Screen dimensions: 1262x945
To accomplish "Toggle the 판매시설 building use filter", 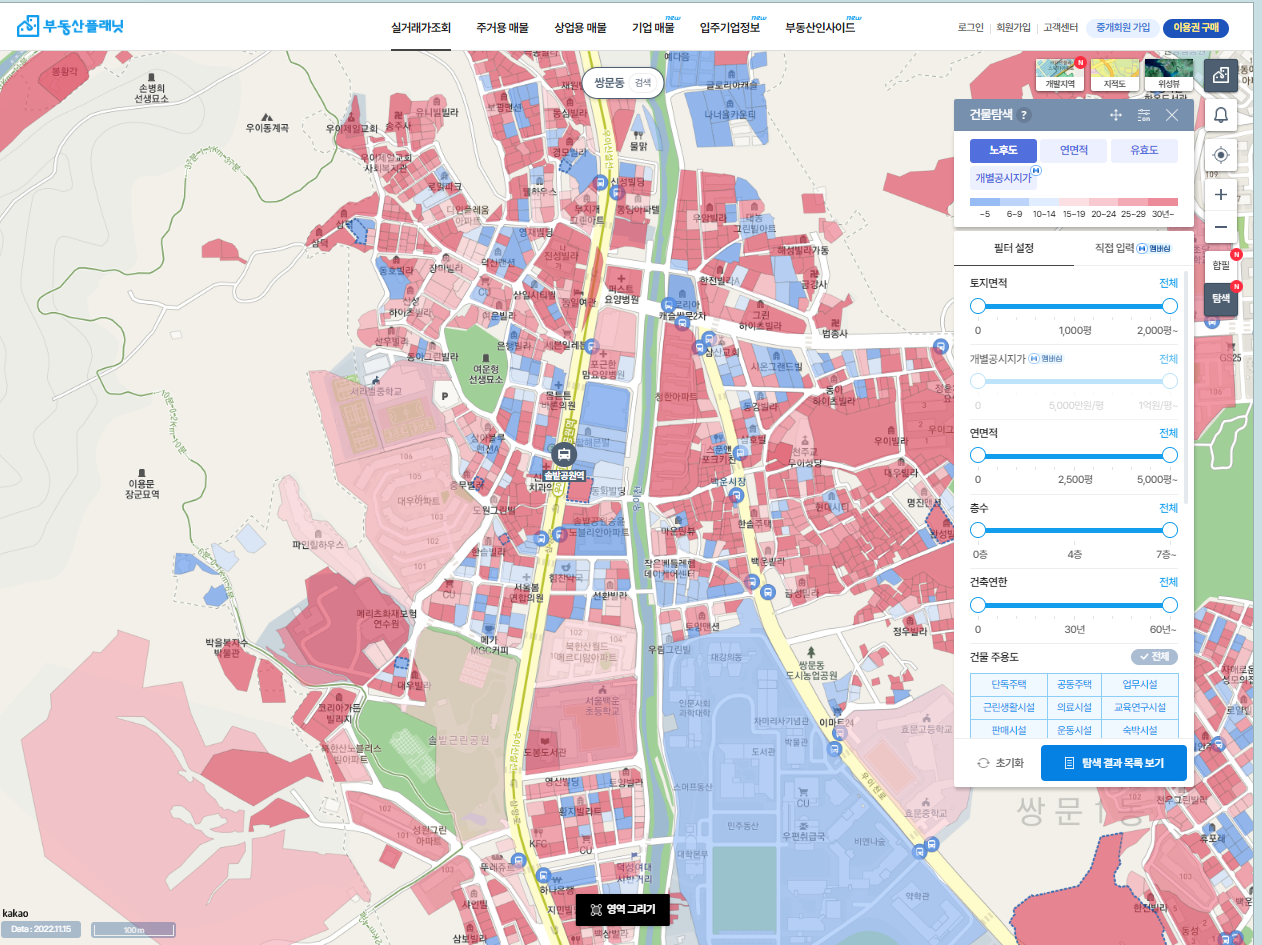I will (1009, 729).
